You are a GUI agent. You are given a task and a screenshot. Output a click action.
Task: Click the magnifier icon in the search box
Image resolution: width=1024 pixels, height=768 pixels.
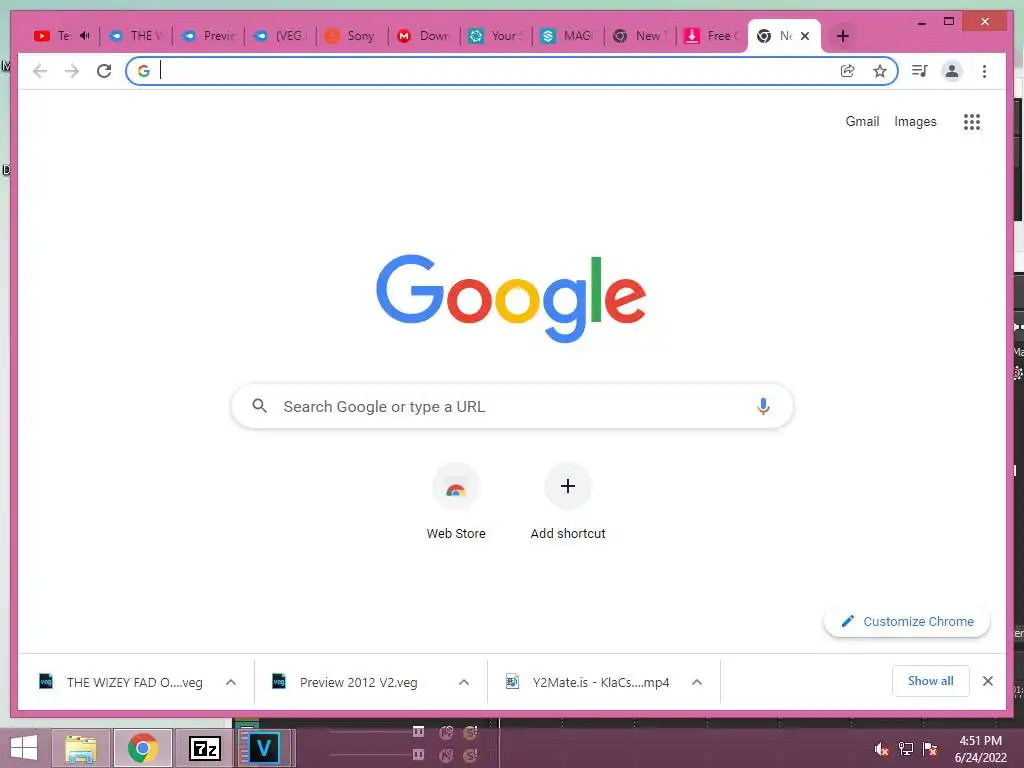(259, 406)
